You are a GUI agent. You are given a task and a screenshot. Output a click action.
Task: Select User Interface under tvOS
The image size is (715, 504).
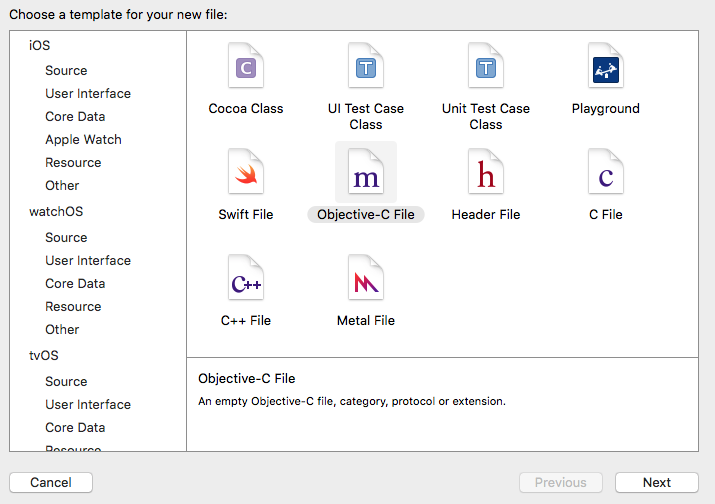(x=88, y=405)
